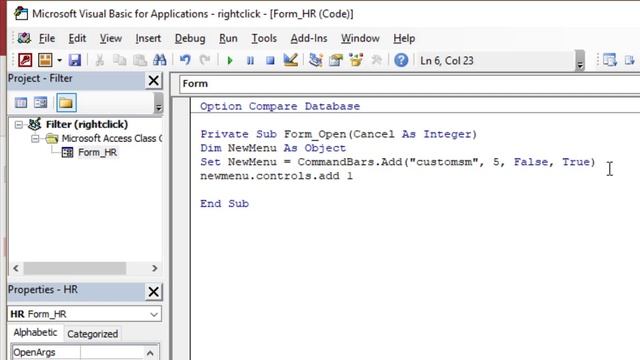Select Form_HR in the project tree

97,153
